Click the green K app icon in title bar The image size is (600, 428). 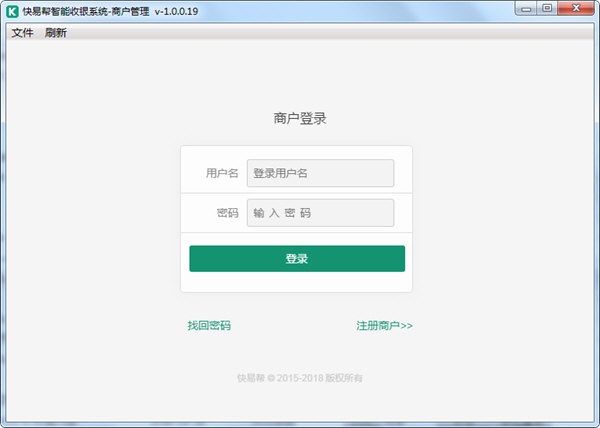12,11
